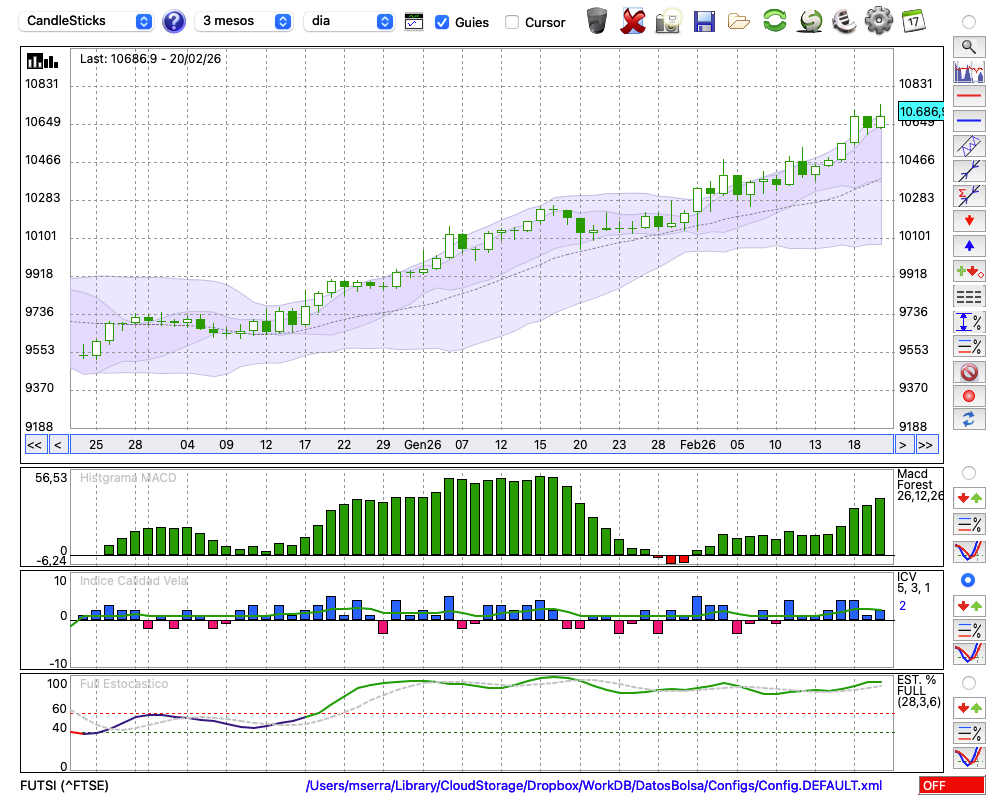Open the folder icon in top toolbar
The height and width of the screenshot is (800, 1000).
pyautogui.click(x=739, y=21)
